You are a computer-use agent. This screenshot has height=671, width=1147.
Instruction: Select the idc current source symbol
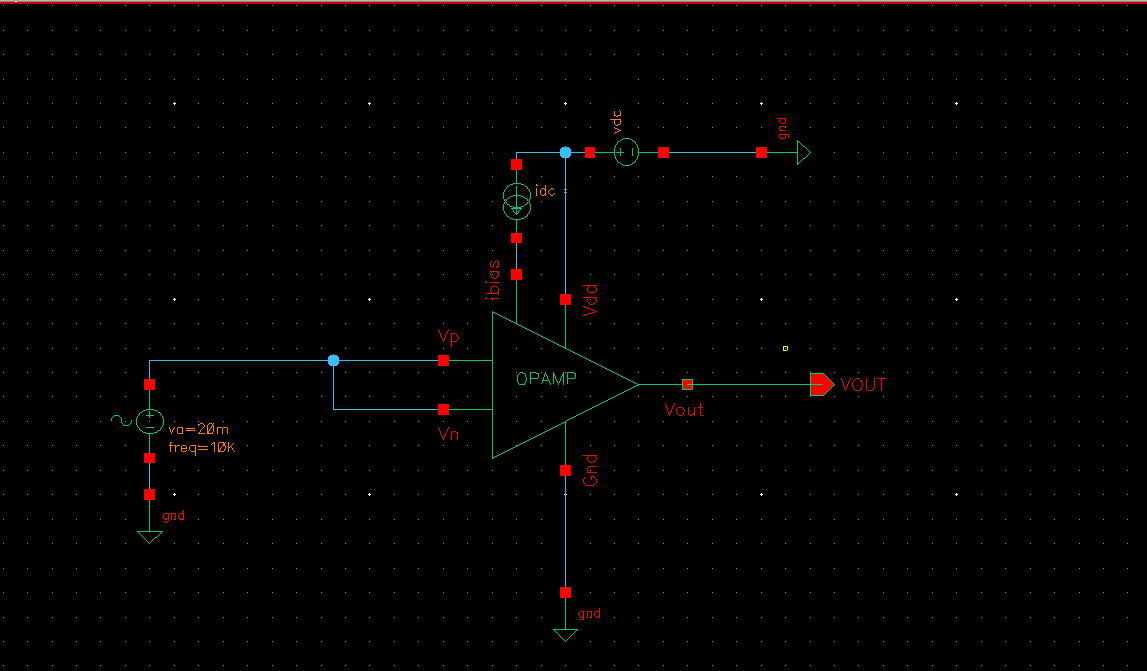pos(516,201)
